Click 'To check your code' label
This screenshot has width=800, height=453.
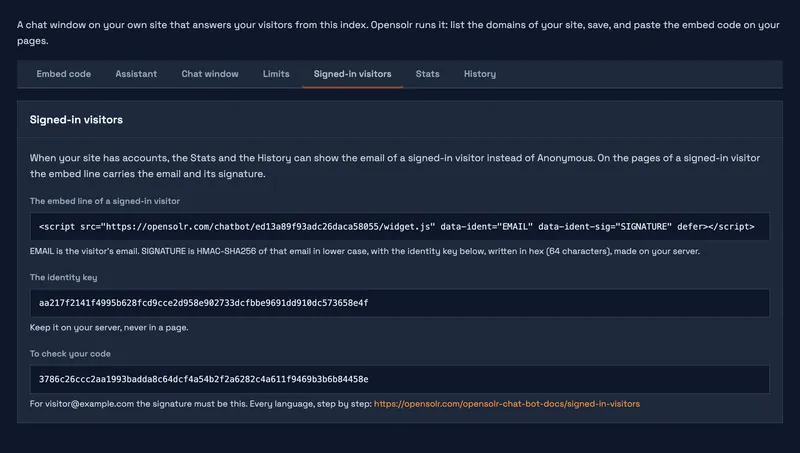pos(70,354)
